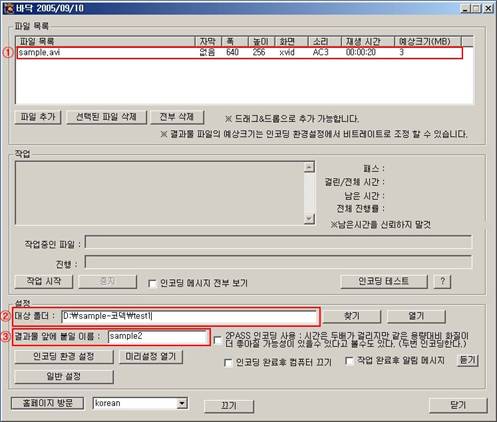Toggle the 2PASS 인코딩 사용 checkbox
Screen dimensions: 497x422
pyautogui.click(x=218, y=341)
